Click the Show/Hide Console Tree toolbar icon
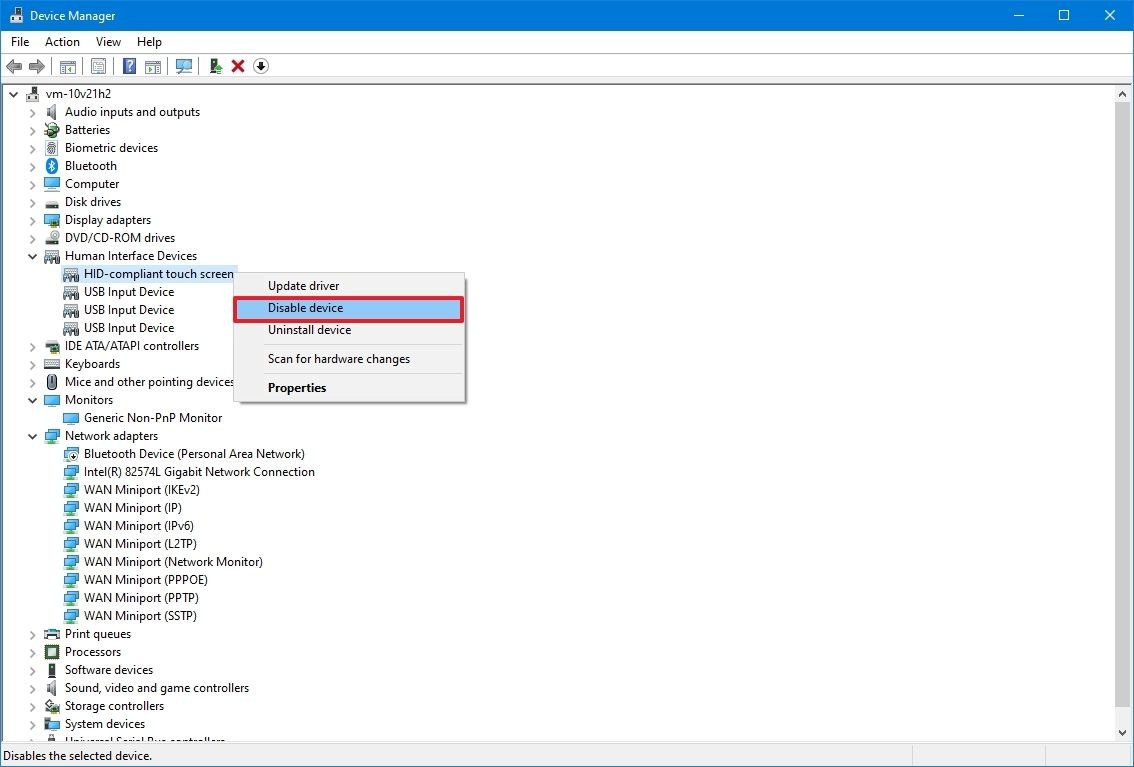The image size is (1134, 767). (x=68, y=67)
